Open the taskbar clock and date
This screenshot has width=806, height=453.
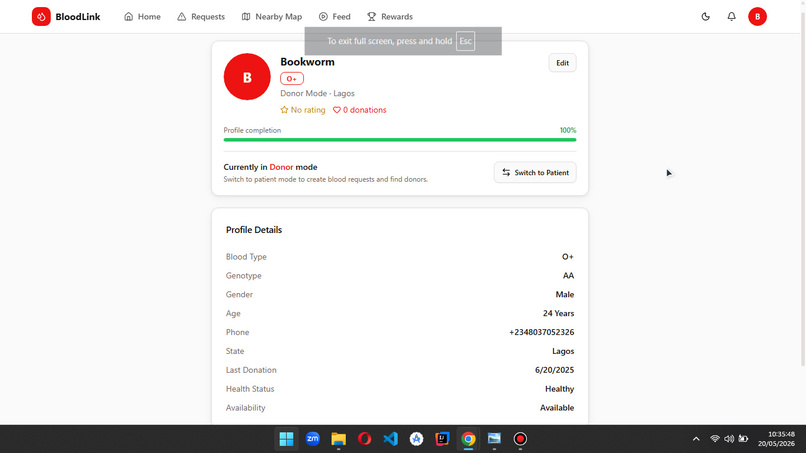tap(776, 439)
